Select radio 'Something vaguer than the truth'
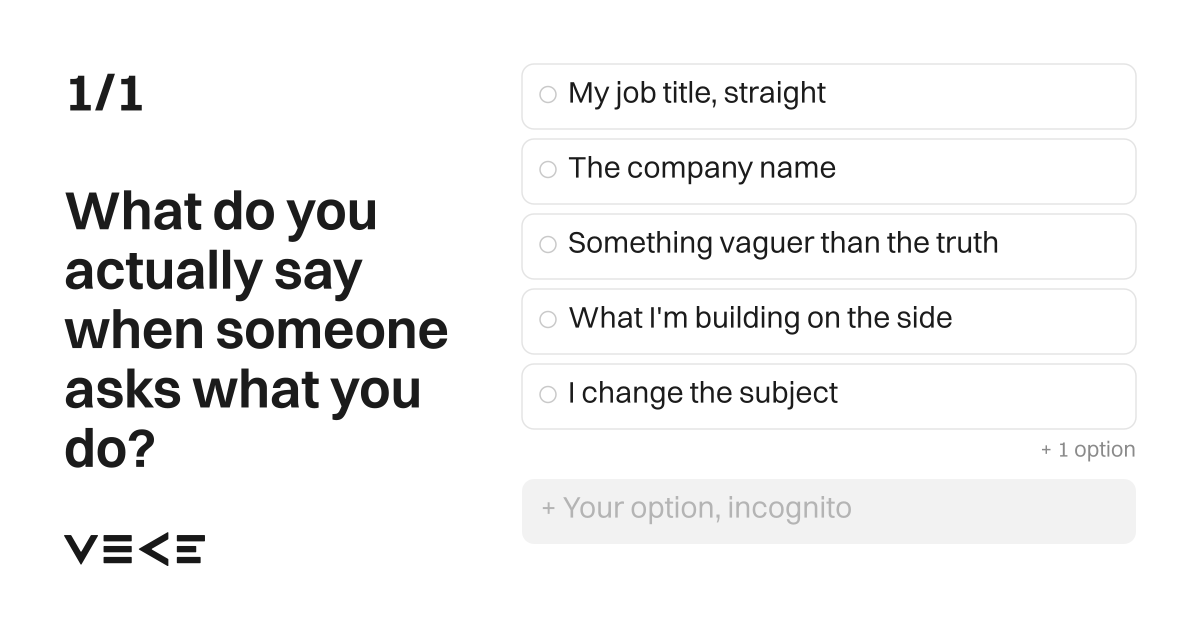 [x=548, y=245]
